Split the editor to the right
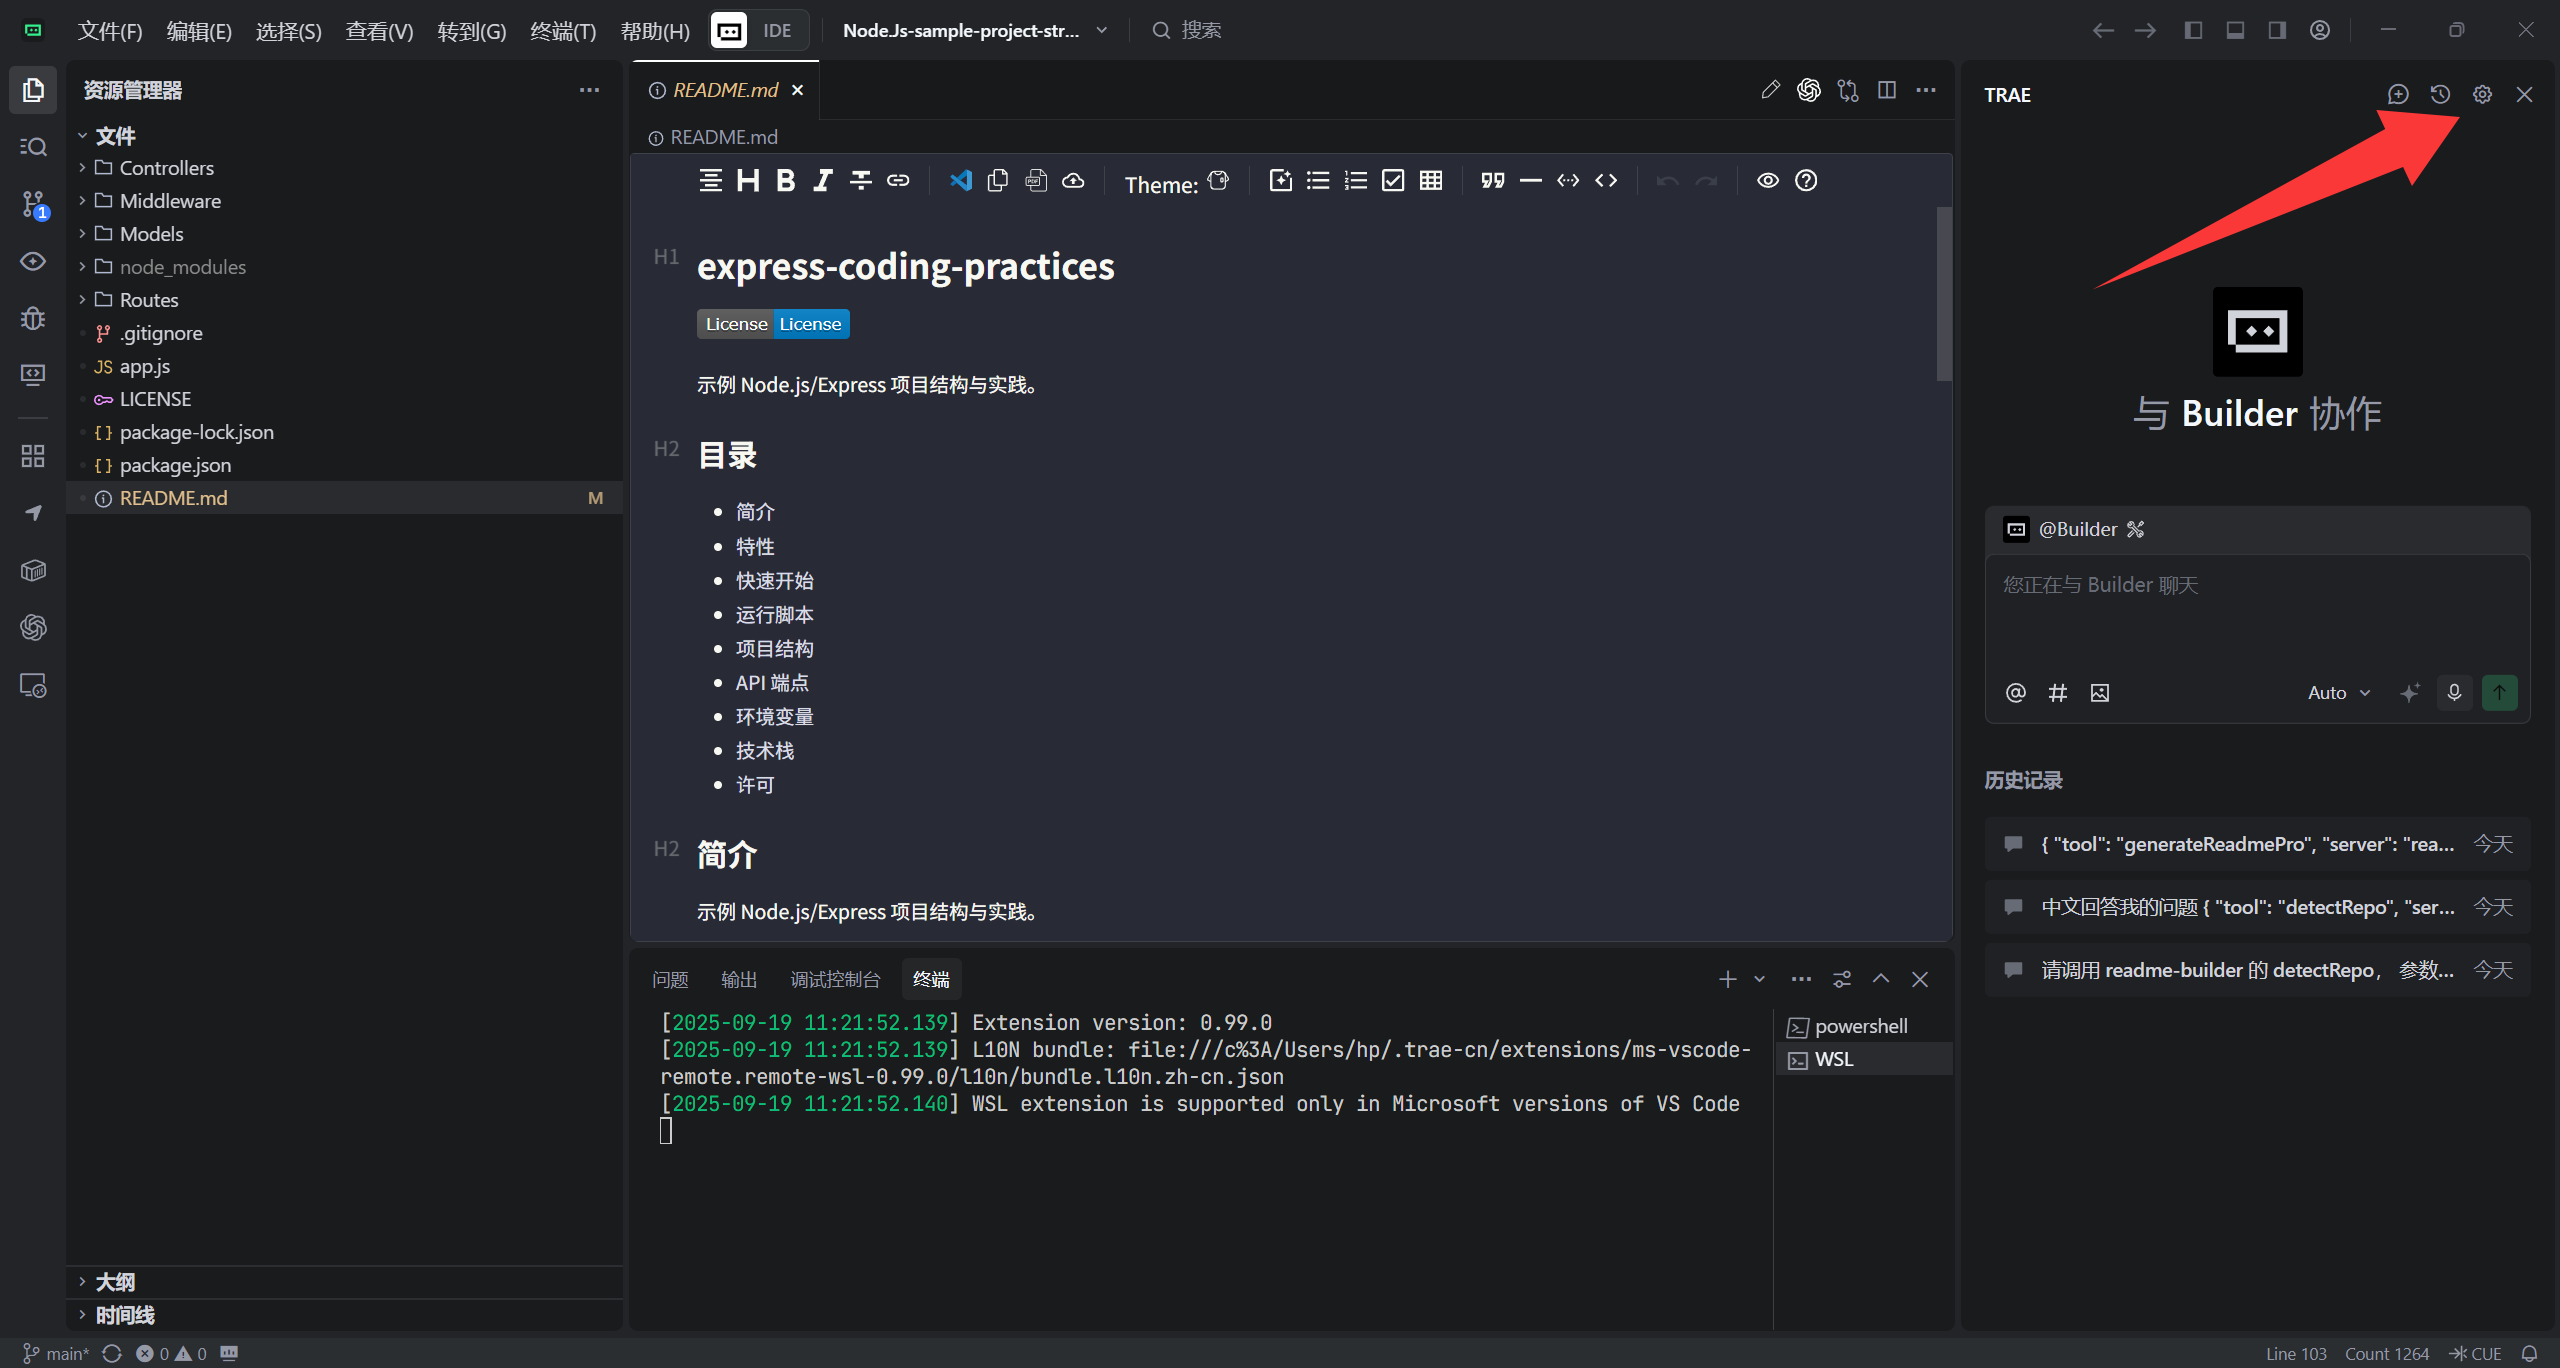This screenshot has width=2560, height=1368. 1887,90
